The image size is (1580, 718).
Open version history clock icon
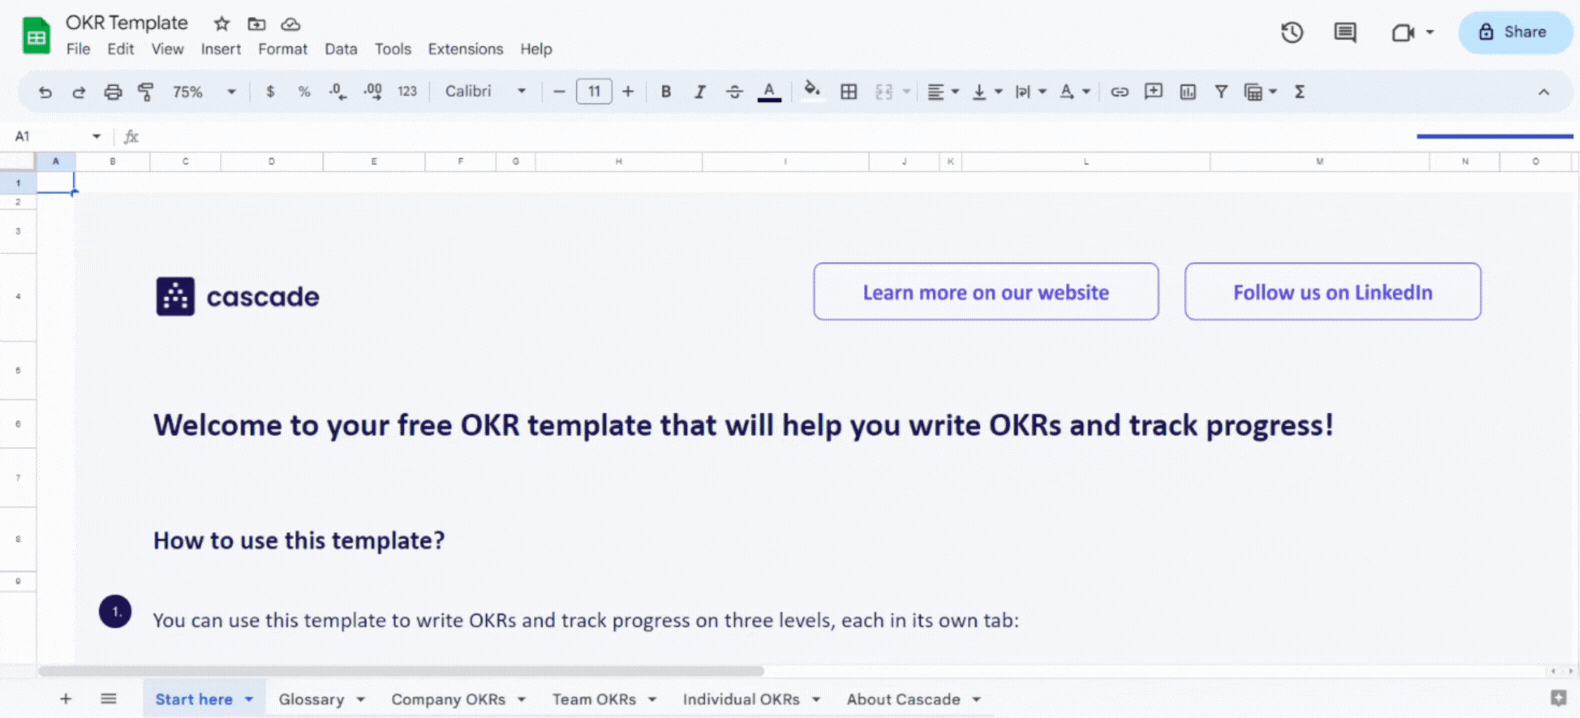(1292, 32)
